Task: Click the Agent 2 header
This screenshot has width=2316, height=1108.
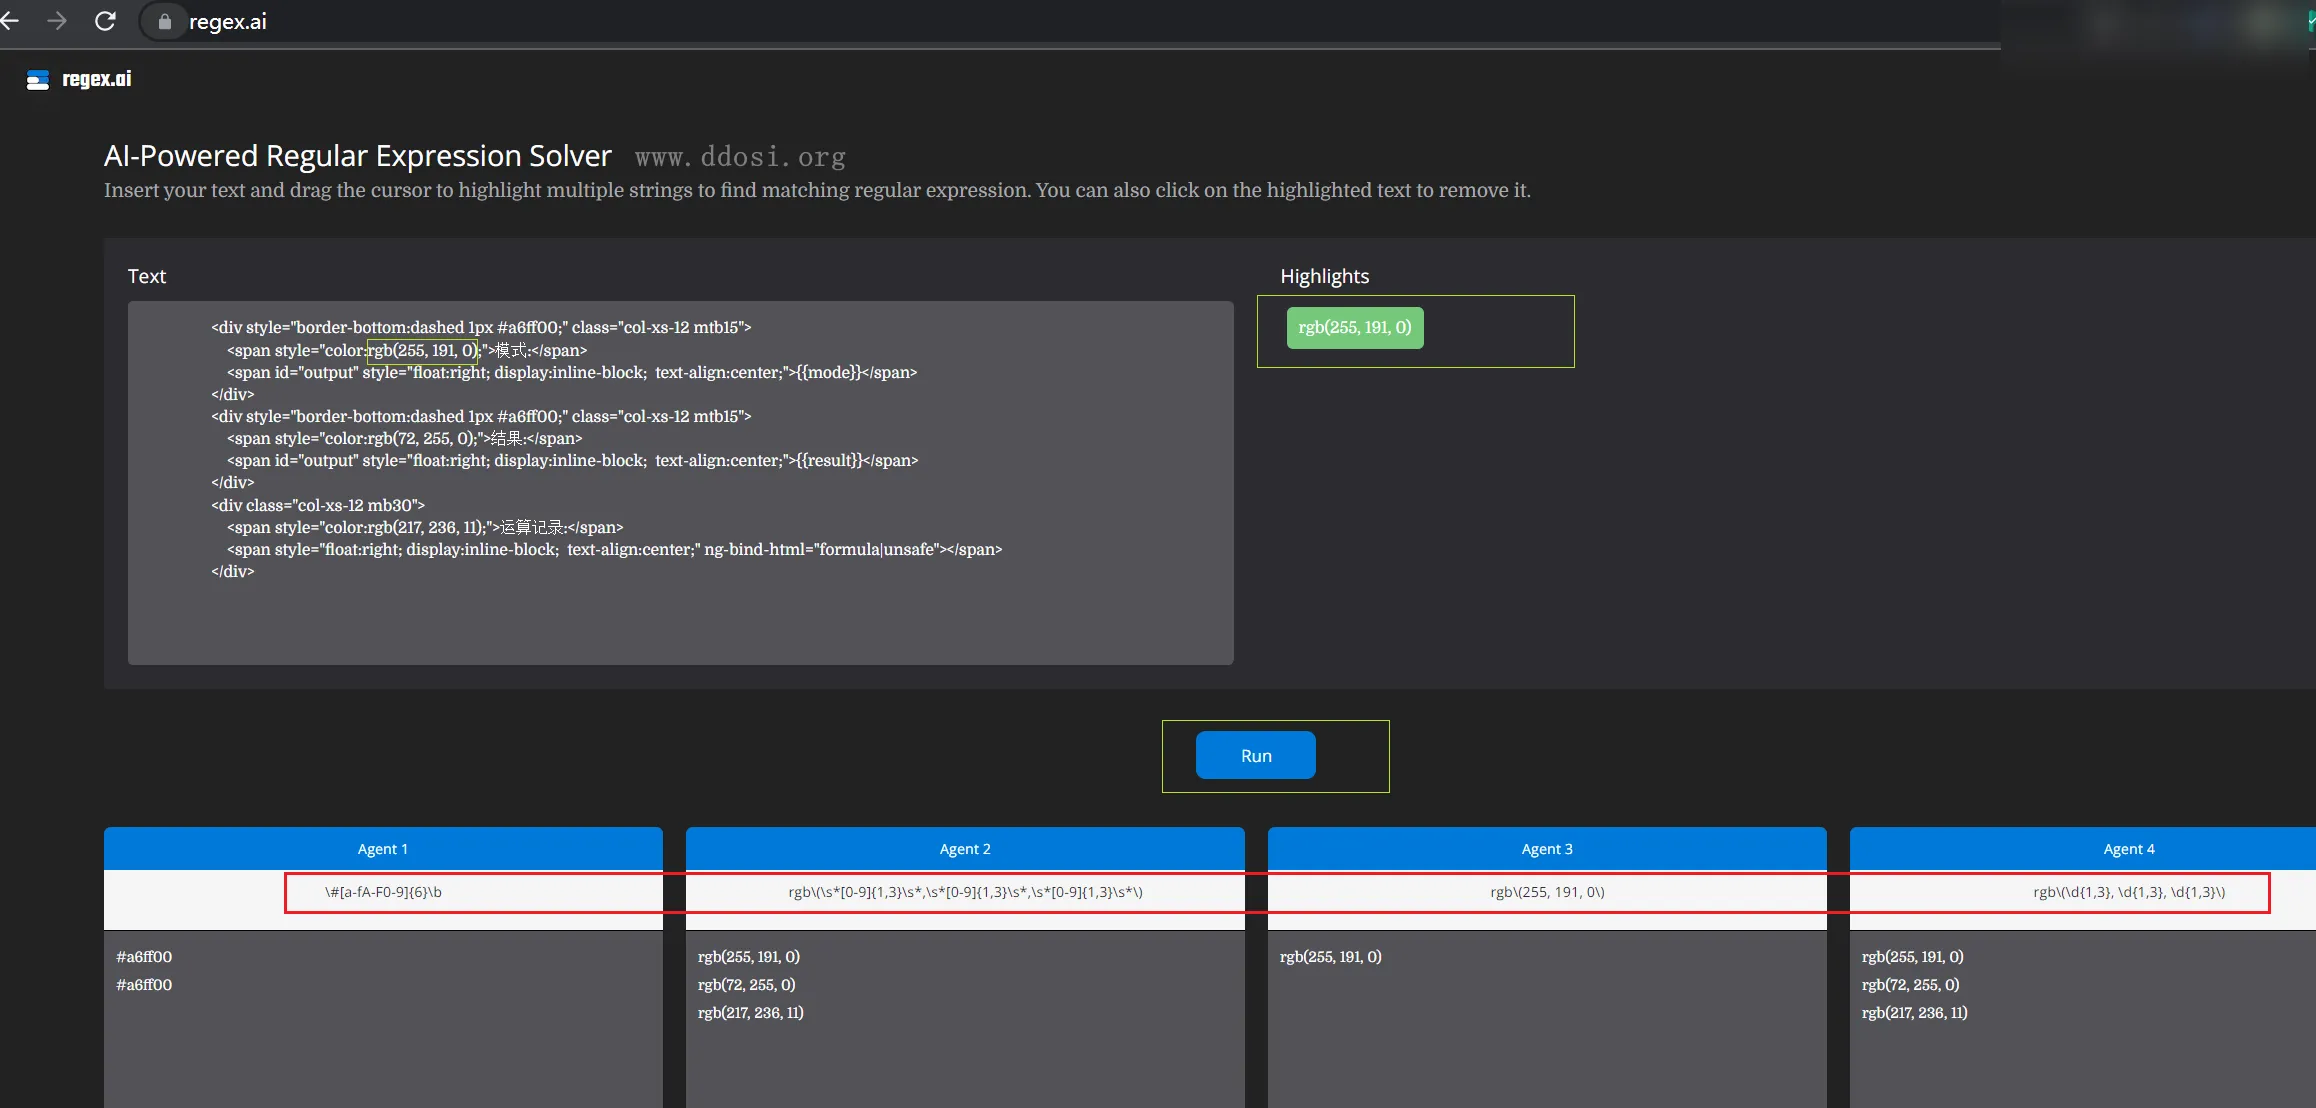Action: (965, 849)
